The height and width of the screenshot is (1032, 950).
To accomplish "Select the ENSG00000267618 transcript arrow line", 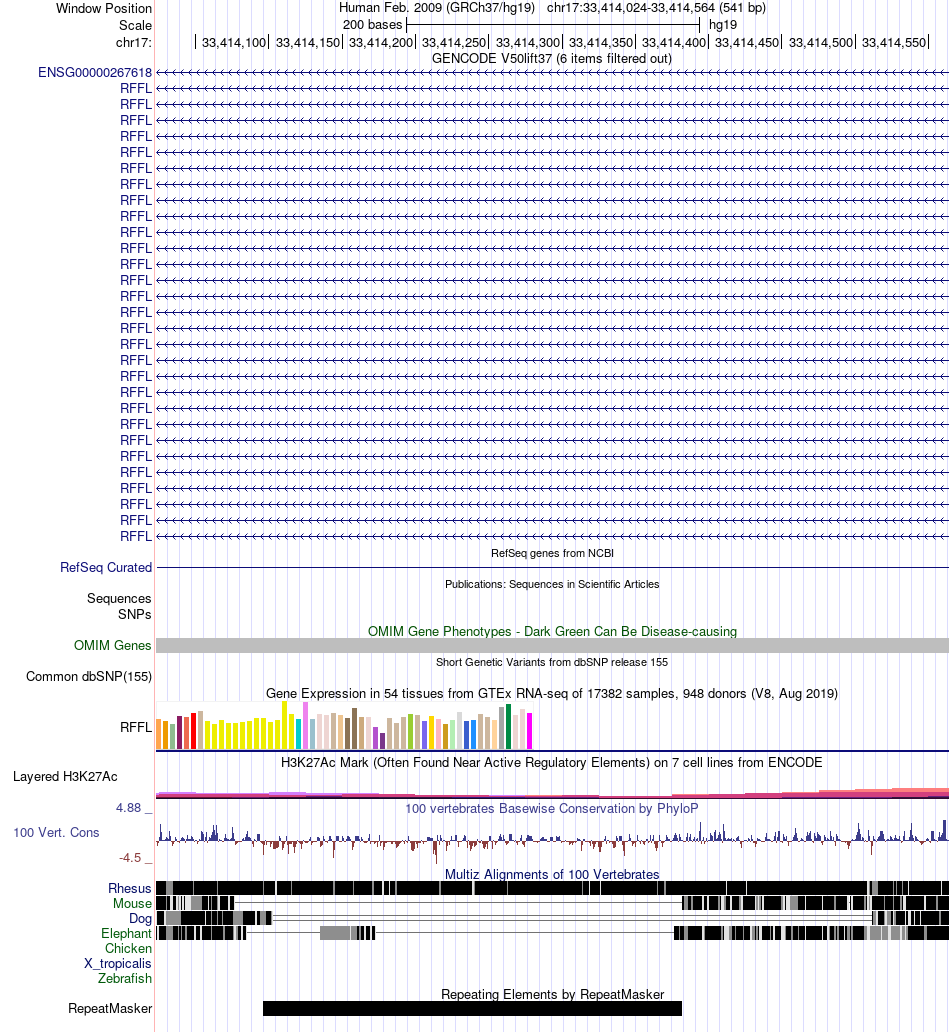I will [552, 72].
